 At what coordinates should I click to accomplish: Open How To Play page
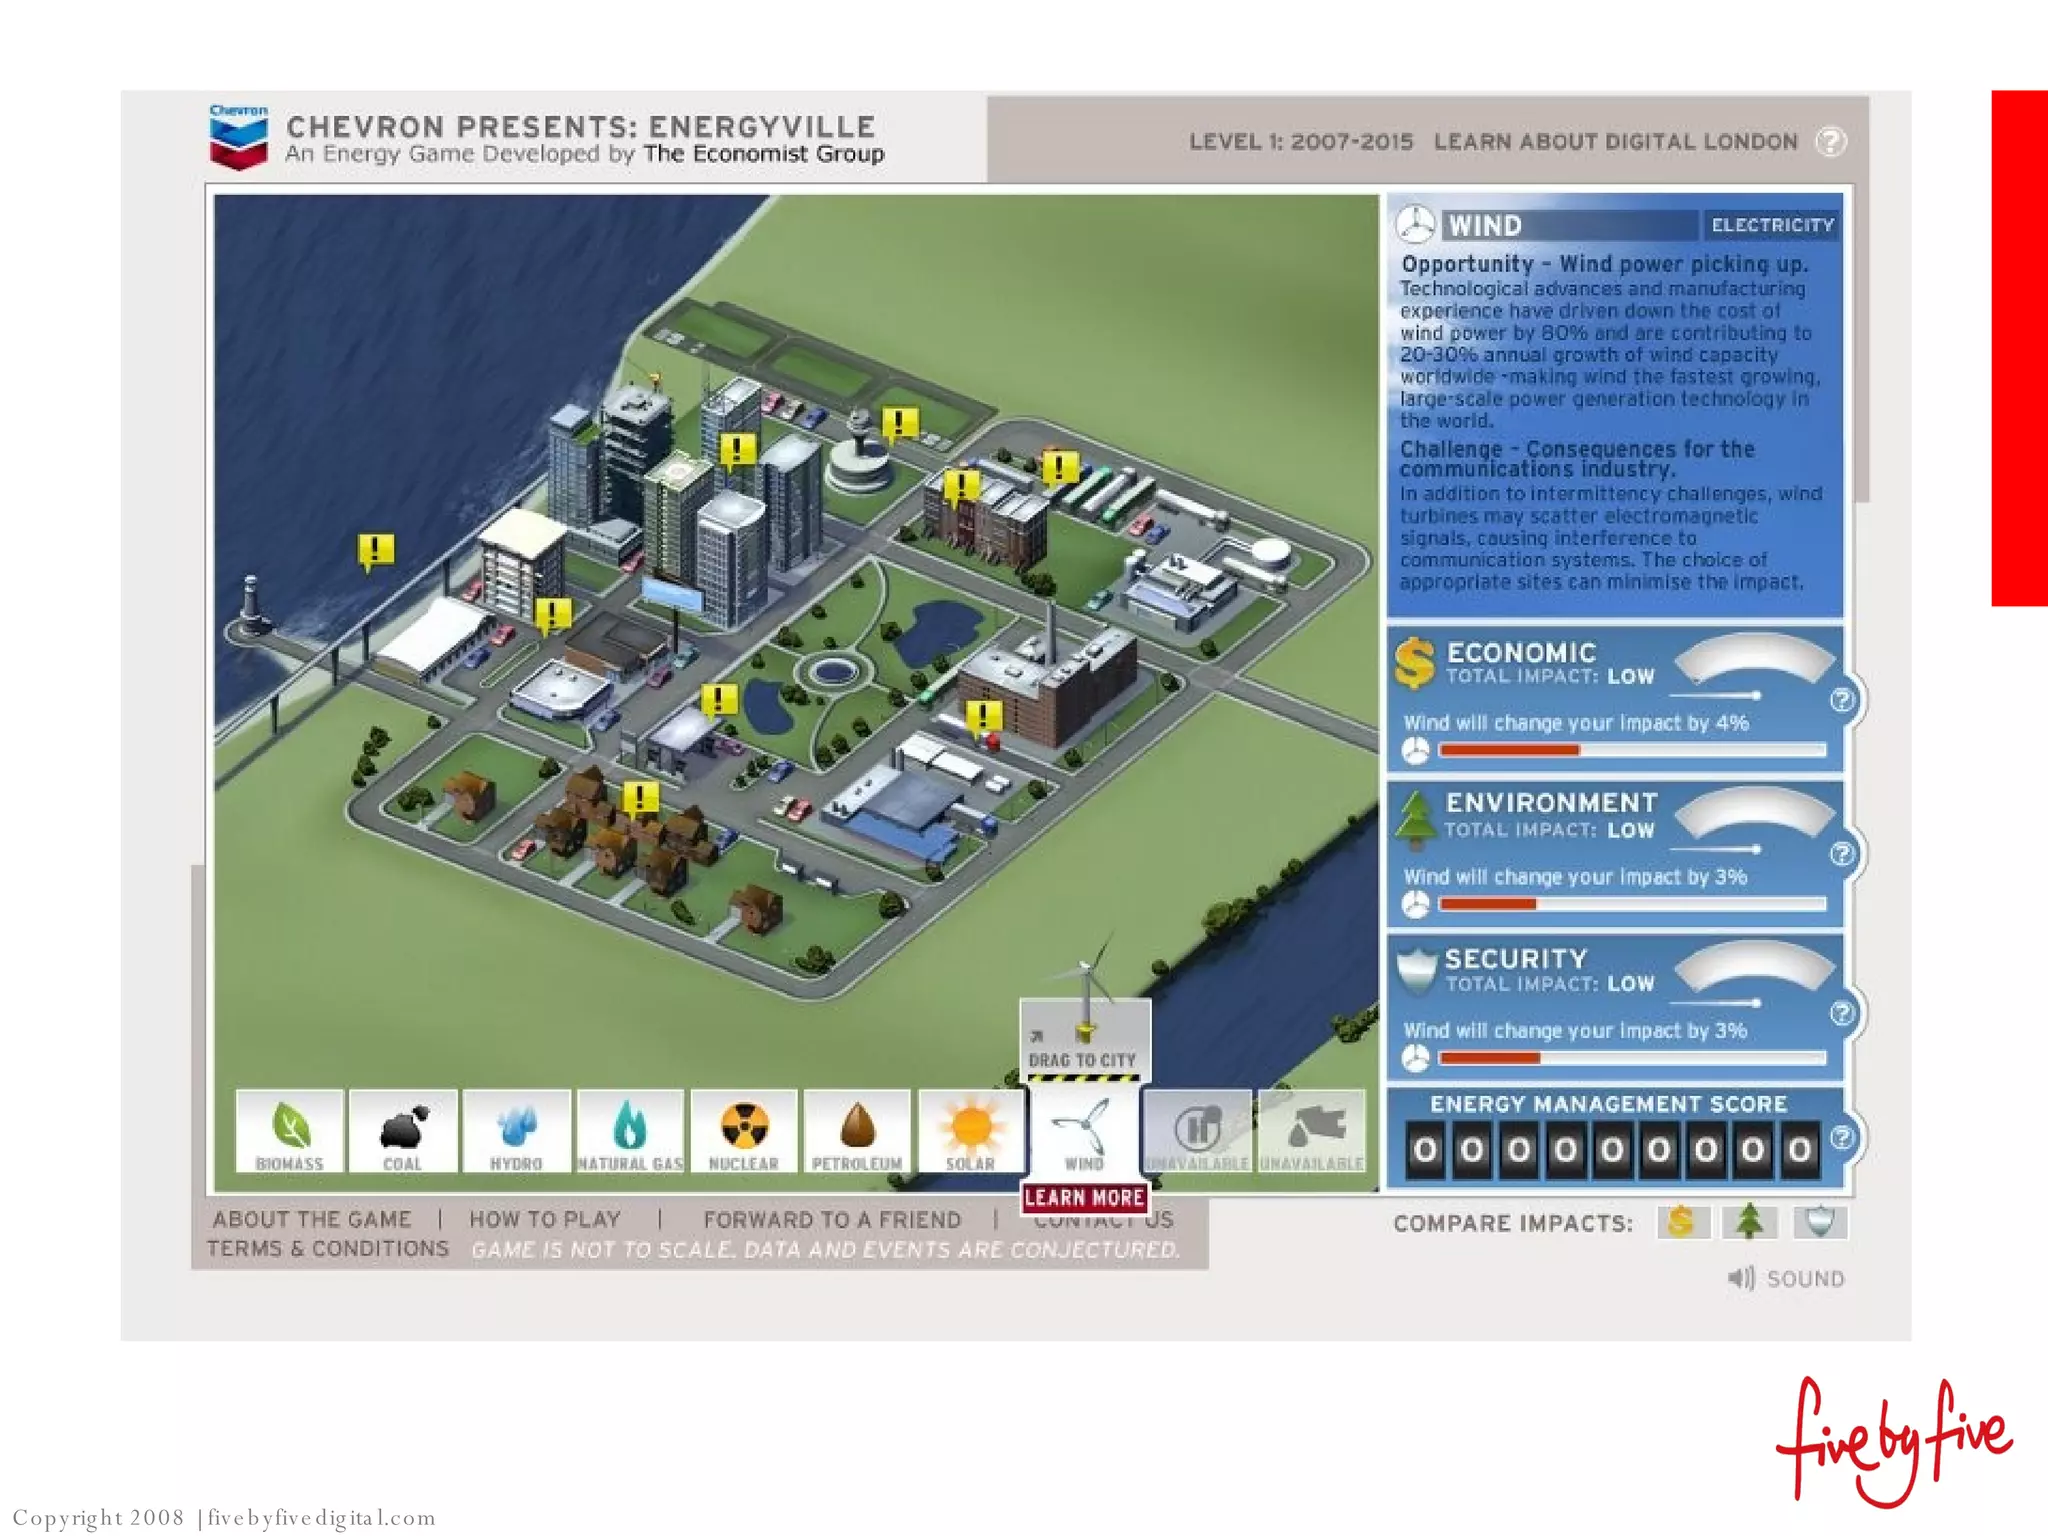pyautogui.click(x=545, y=1220)
